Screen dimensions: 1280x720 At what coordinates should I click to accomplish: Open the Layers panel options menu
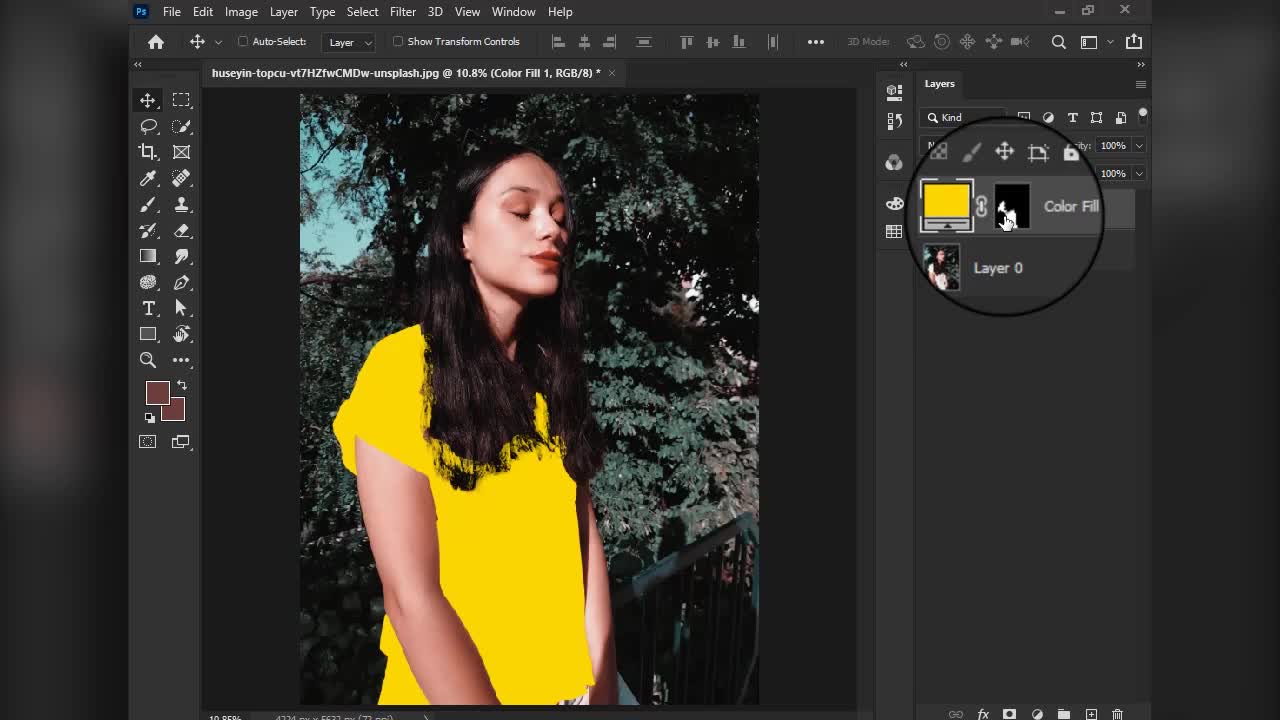(1140, 84)
